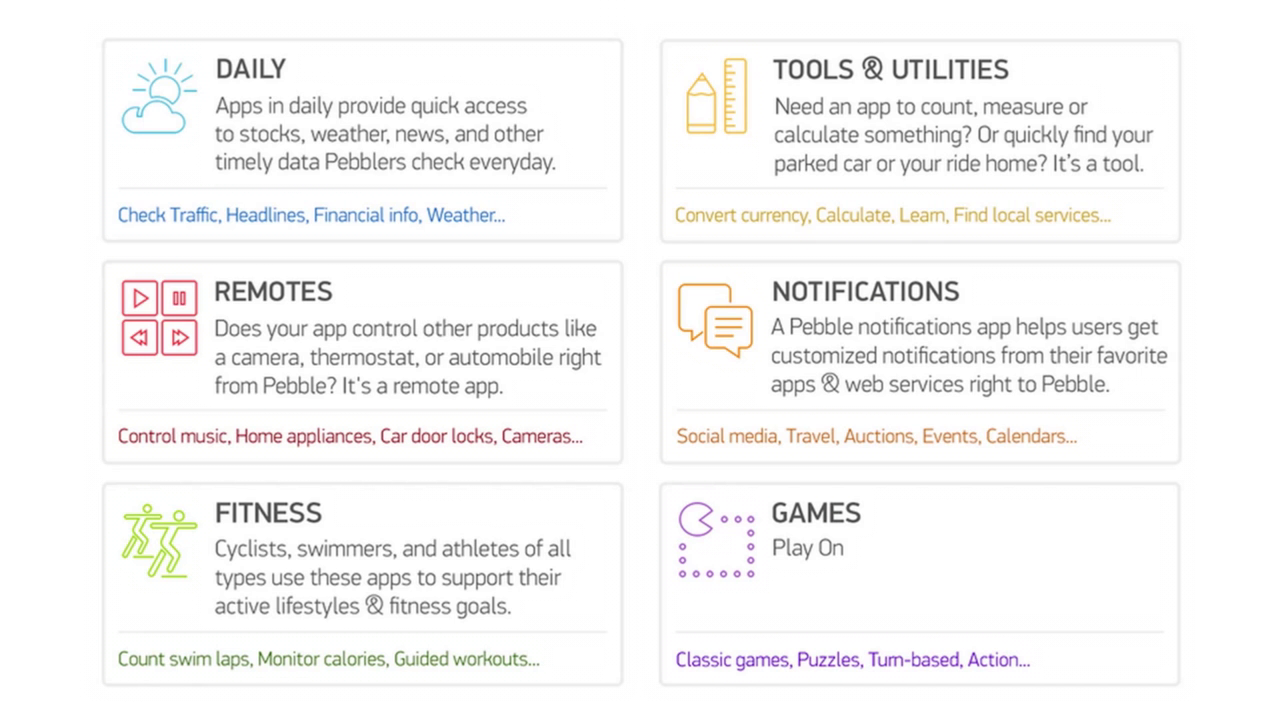Select the NOTIFICATIONS category title
Screen dimensions: 1280x720
[x=865, y=292]
